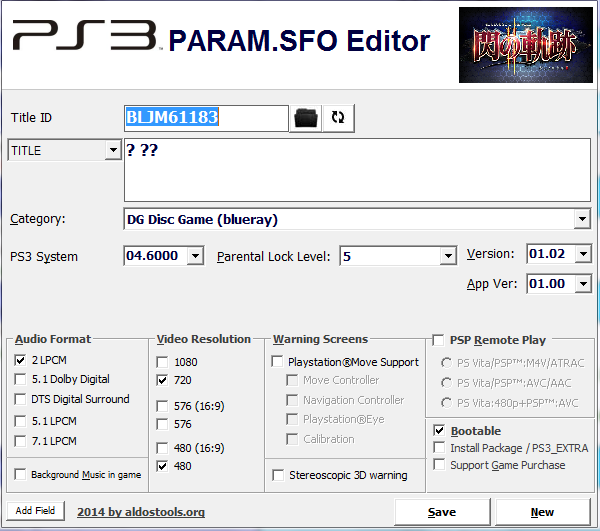The width and height of the screenshot is (600, 531).
Task: Uncheck the 2 LPCM audio checkbox
Action: click(20, 360)
